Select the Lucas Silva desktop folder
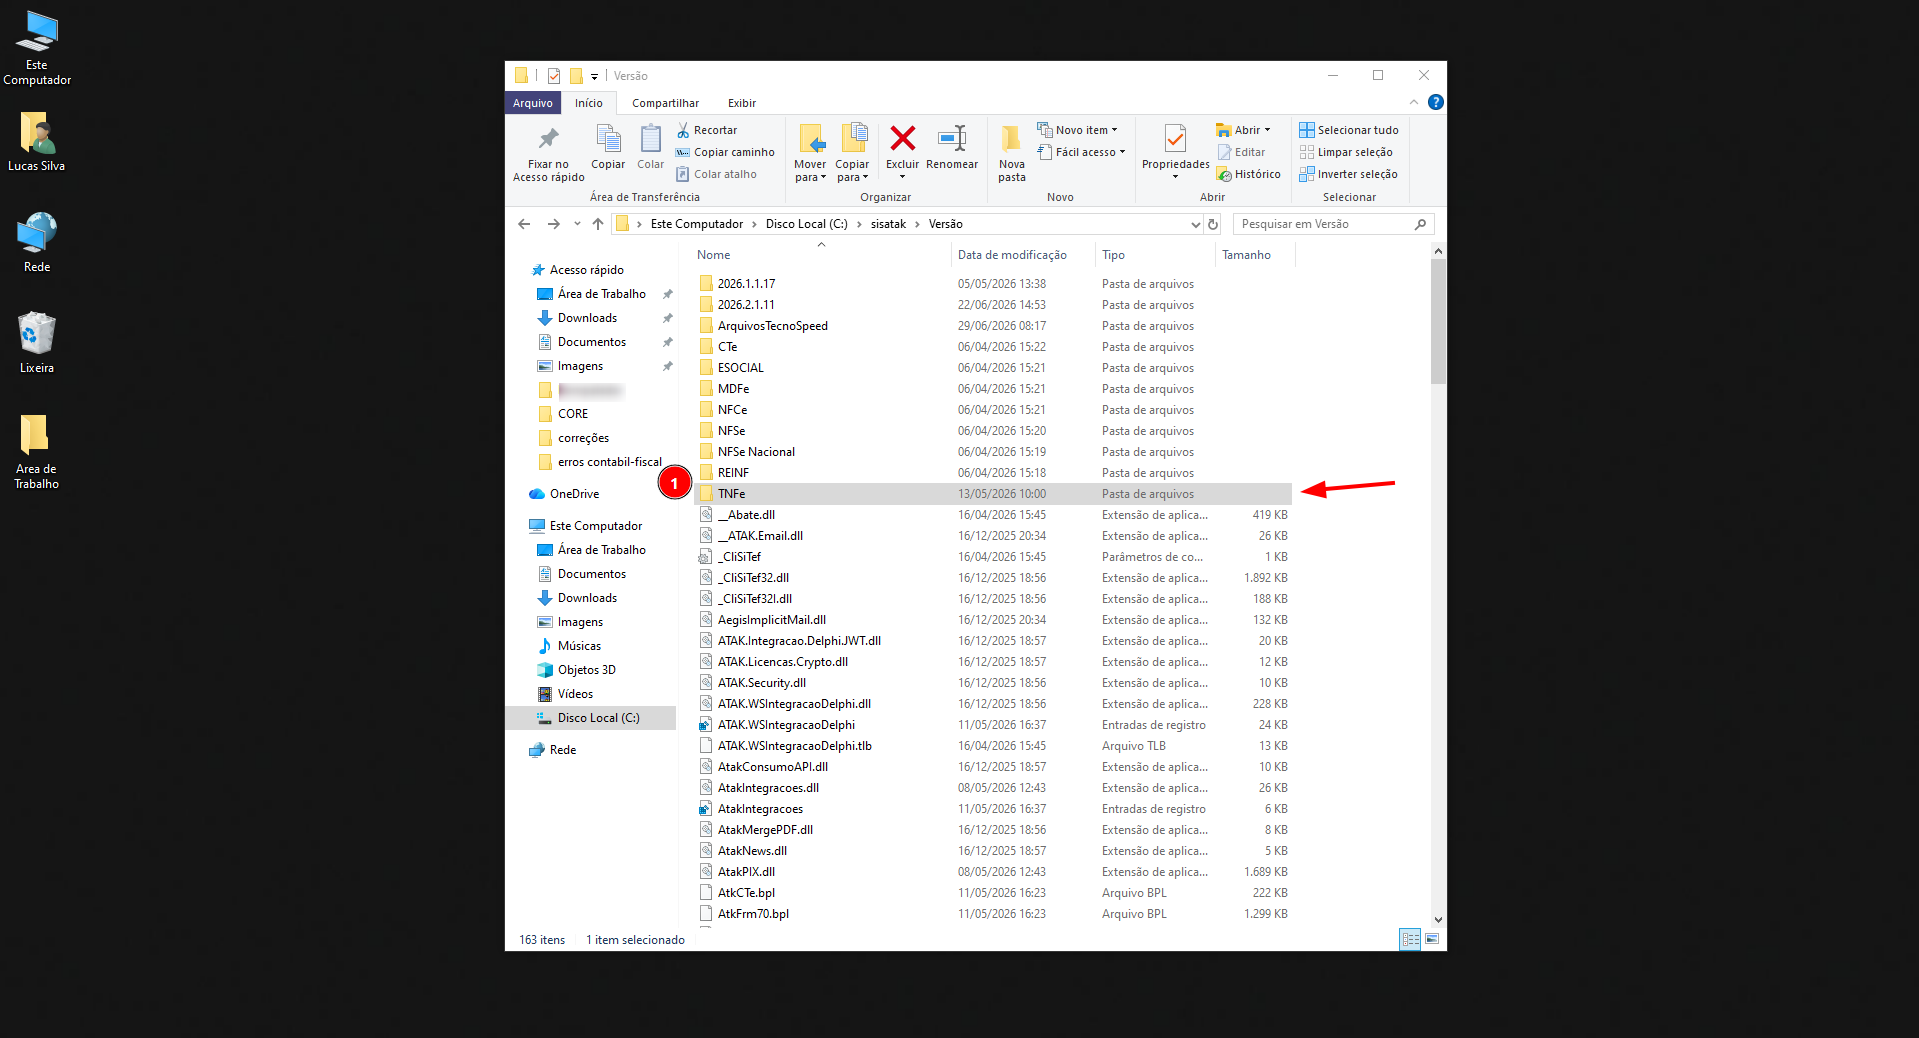Screen dimensions: 1919x1038 [x=37, y=141]
